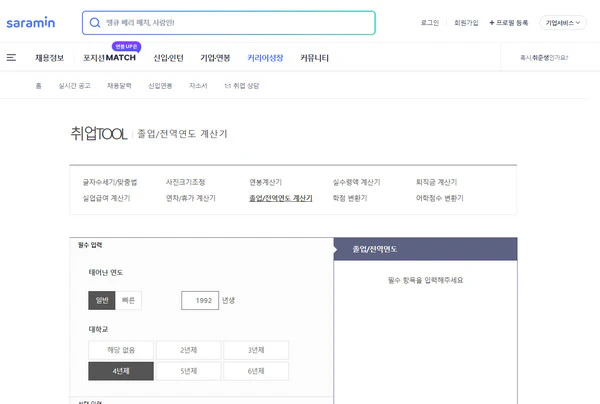Focus the main search box

pyautogui.click(x=235, y=22)
